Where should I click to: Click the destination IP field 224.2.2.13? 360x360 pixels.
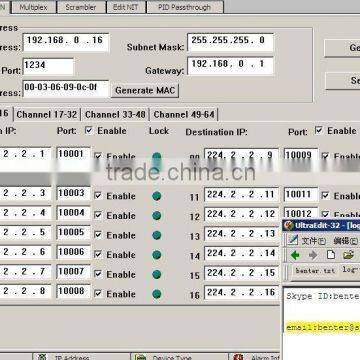tap(241, 234)
